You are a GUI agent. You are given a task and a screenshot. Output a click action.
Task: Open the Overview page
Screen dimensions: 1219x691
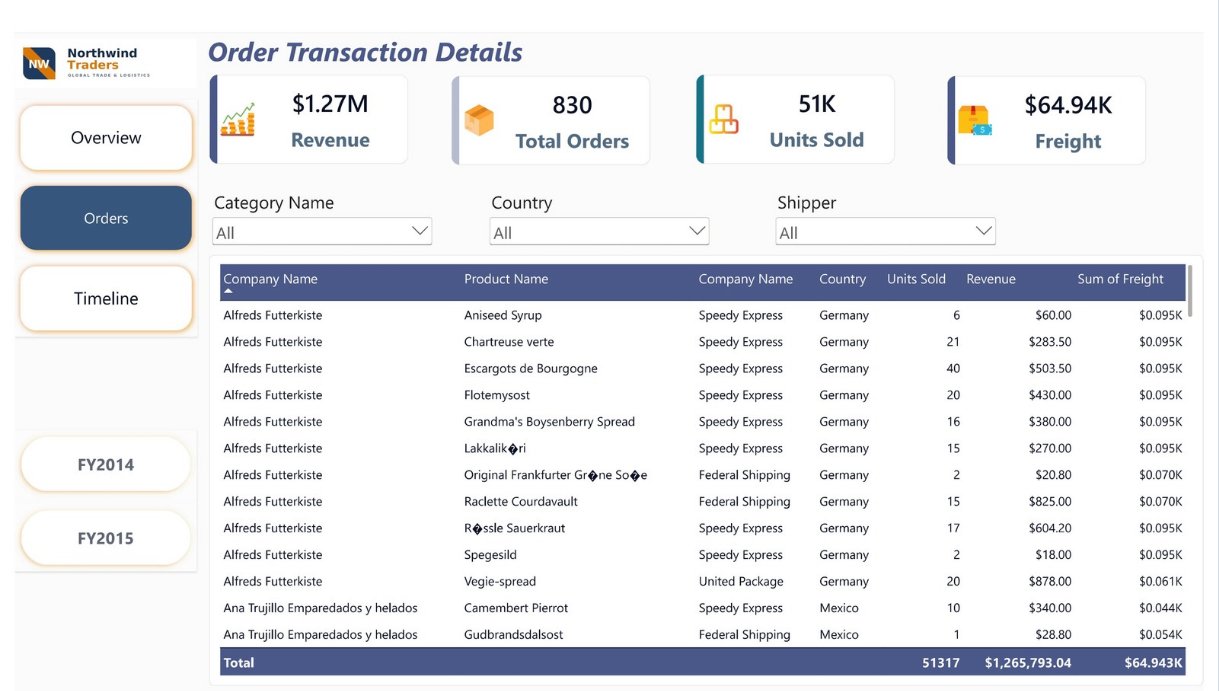[106, 138]
